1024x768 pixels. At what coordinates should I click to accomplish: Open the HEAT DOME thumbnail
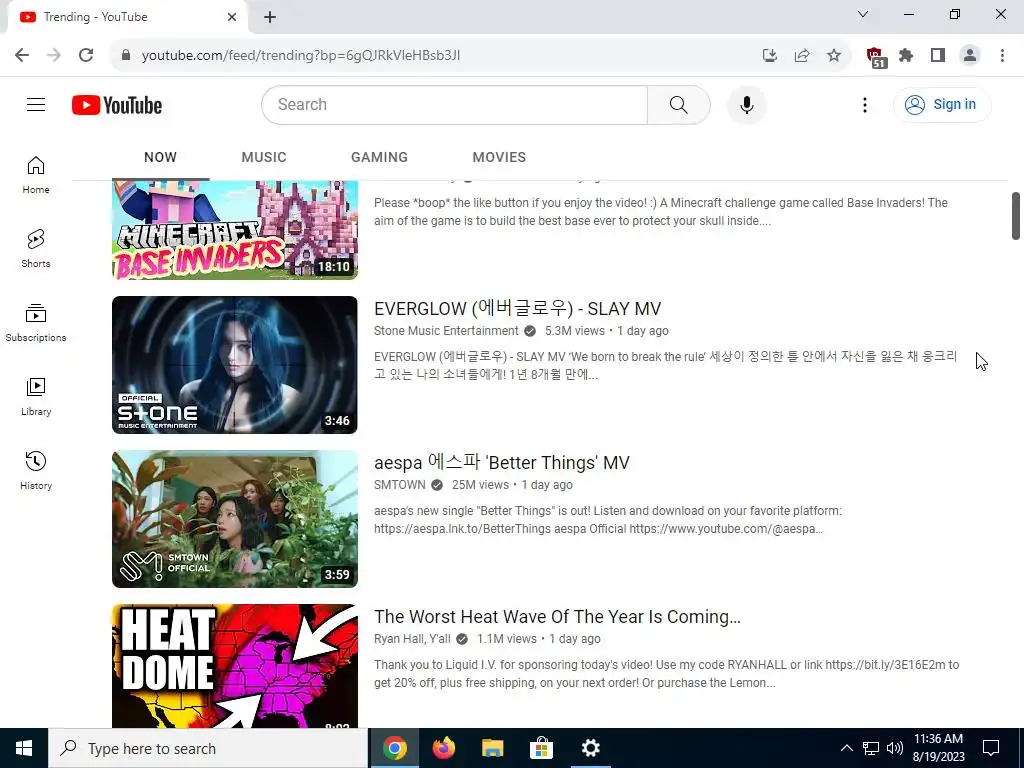click(235, 666)
